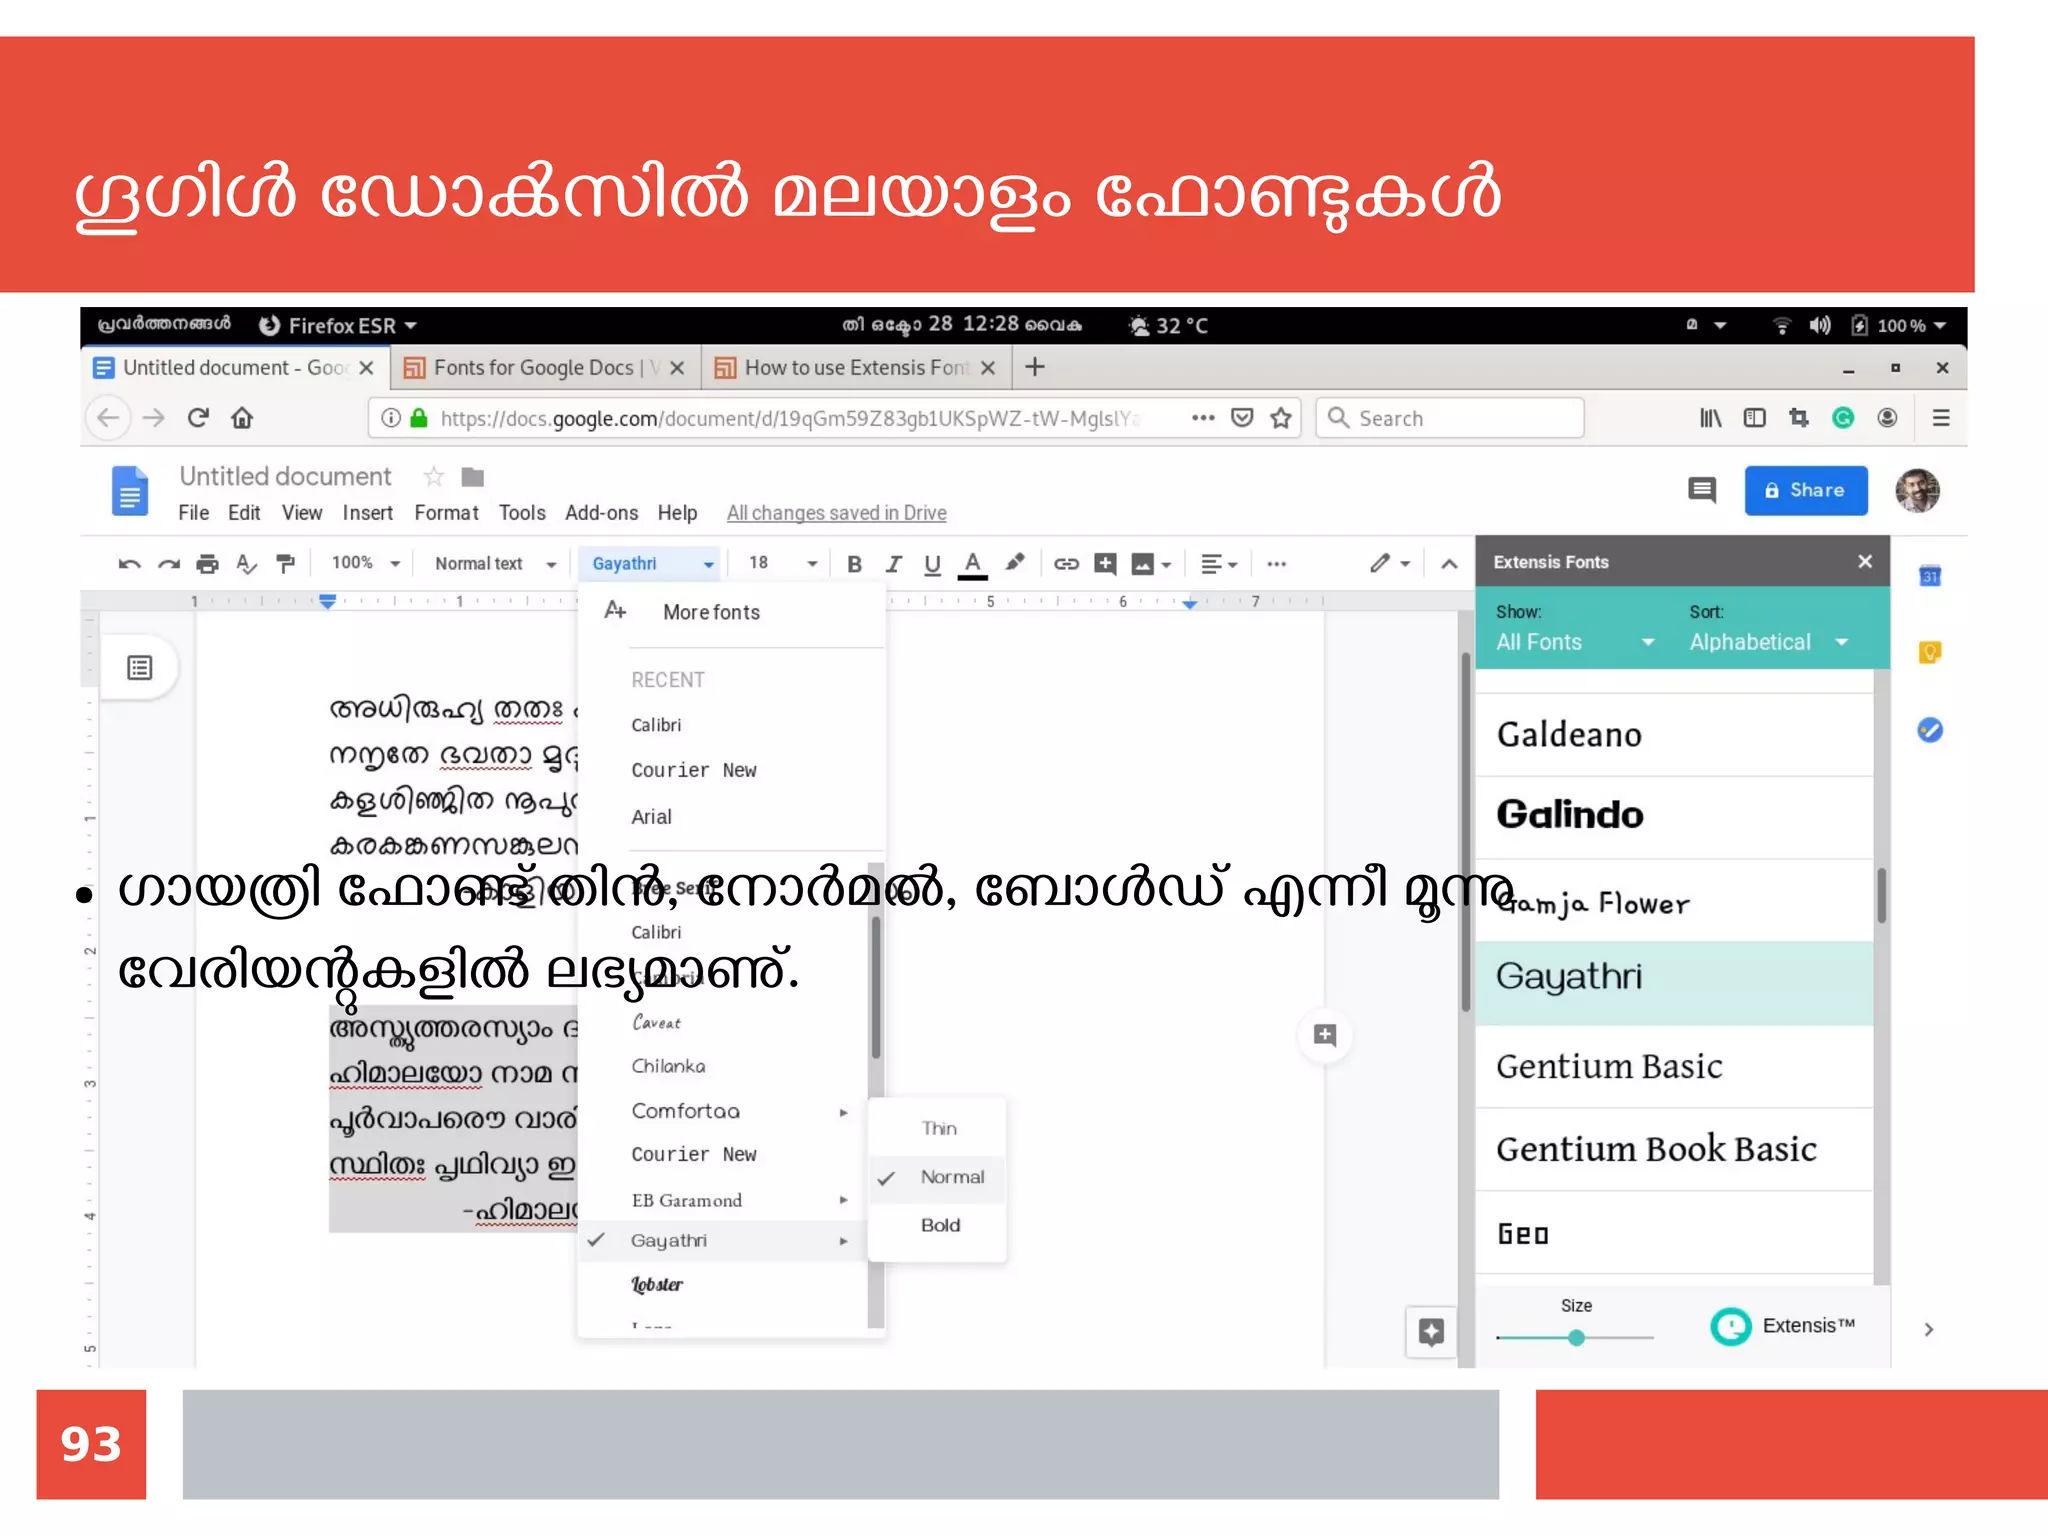Open the Insert image dropdown
The width and height of the screenshot is (2048, 1536).
click(1151, 564)
